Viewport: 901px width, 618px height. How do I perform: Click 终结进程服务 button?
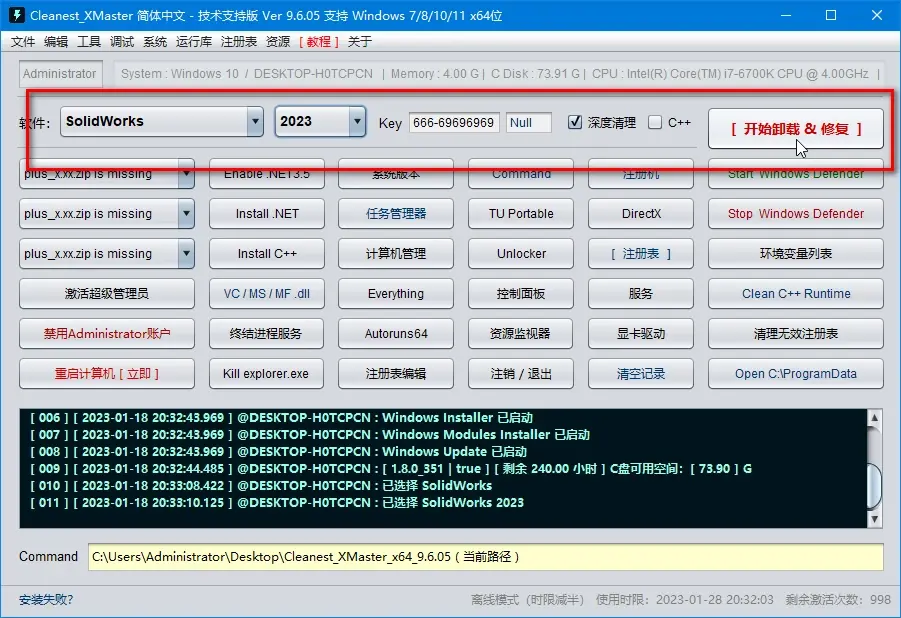click(x=267, y=333)
